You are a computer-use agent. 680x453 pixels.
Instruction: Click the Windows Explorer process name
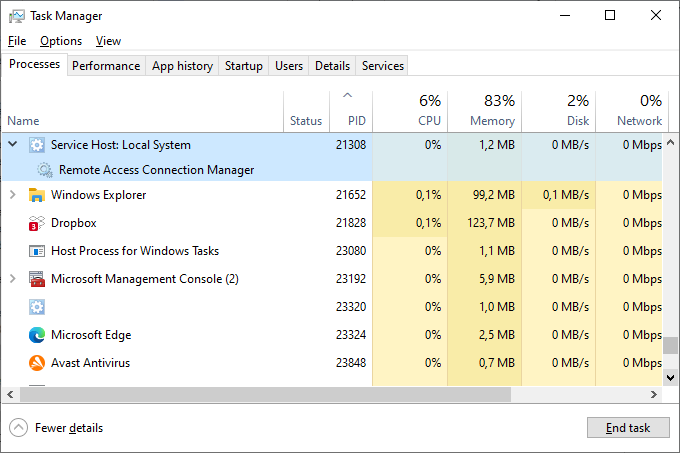tap(98, 195)
